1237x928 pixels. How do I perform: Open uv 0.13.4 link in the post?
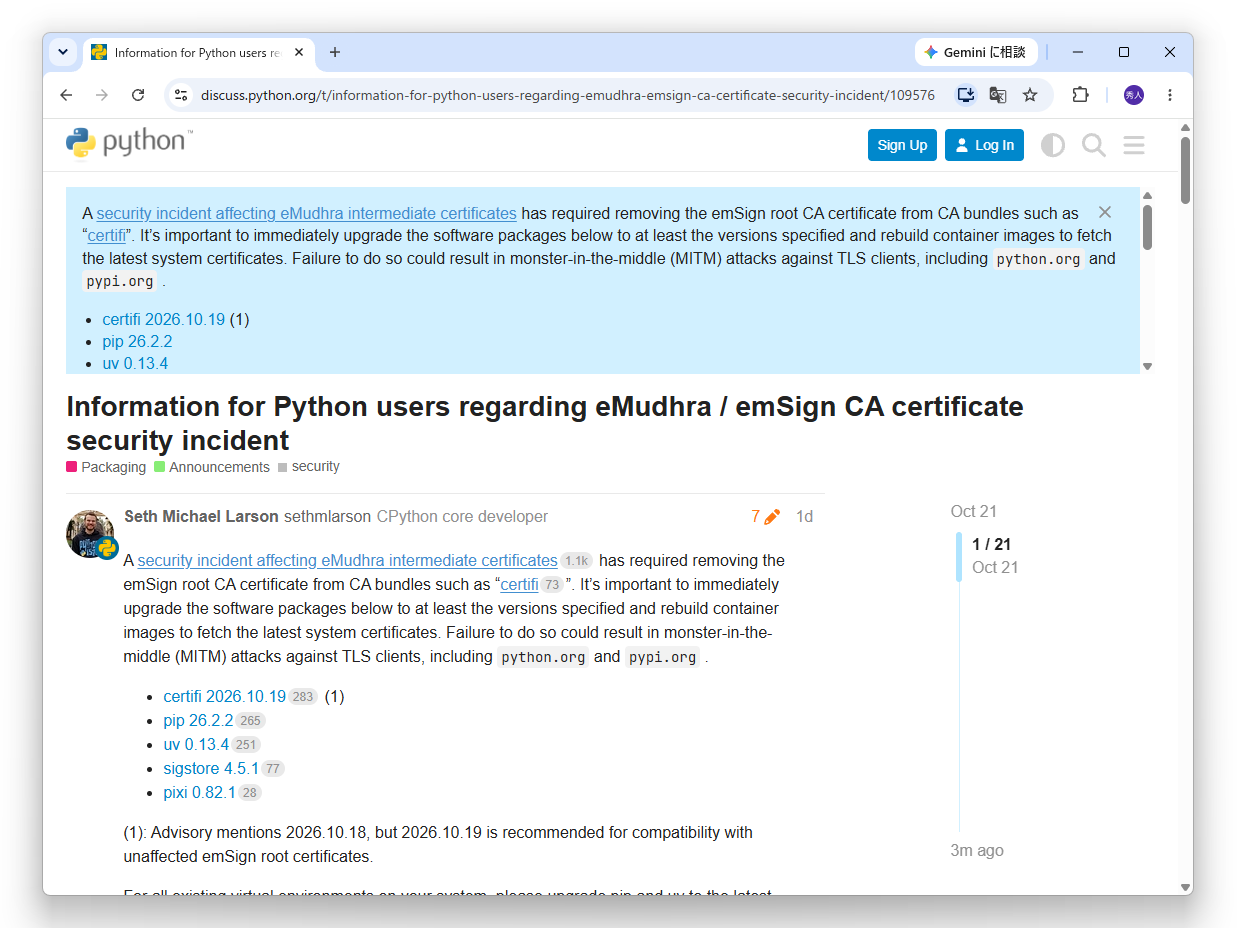point(196,744)
